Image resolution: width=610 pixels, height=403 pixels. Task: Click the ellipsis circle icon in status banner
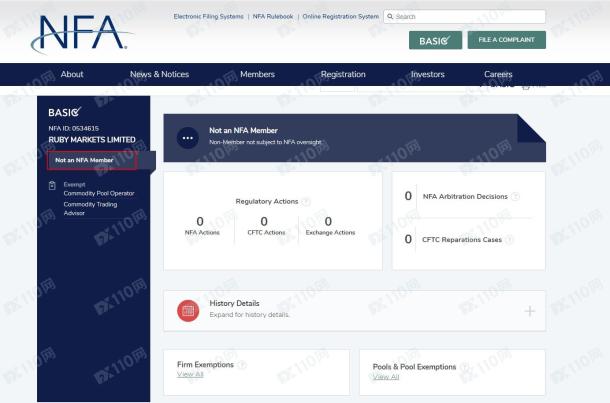[188, 138]
